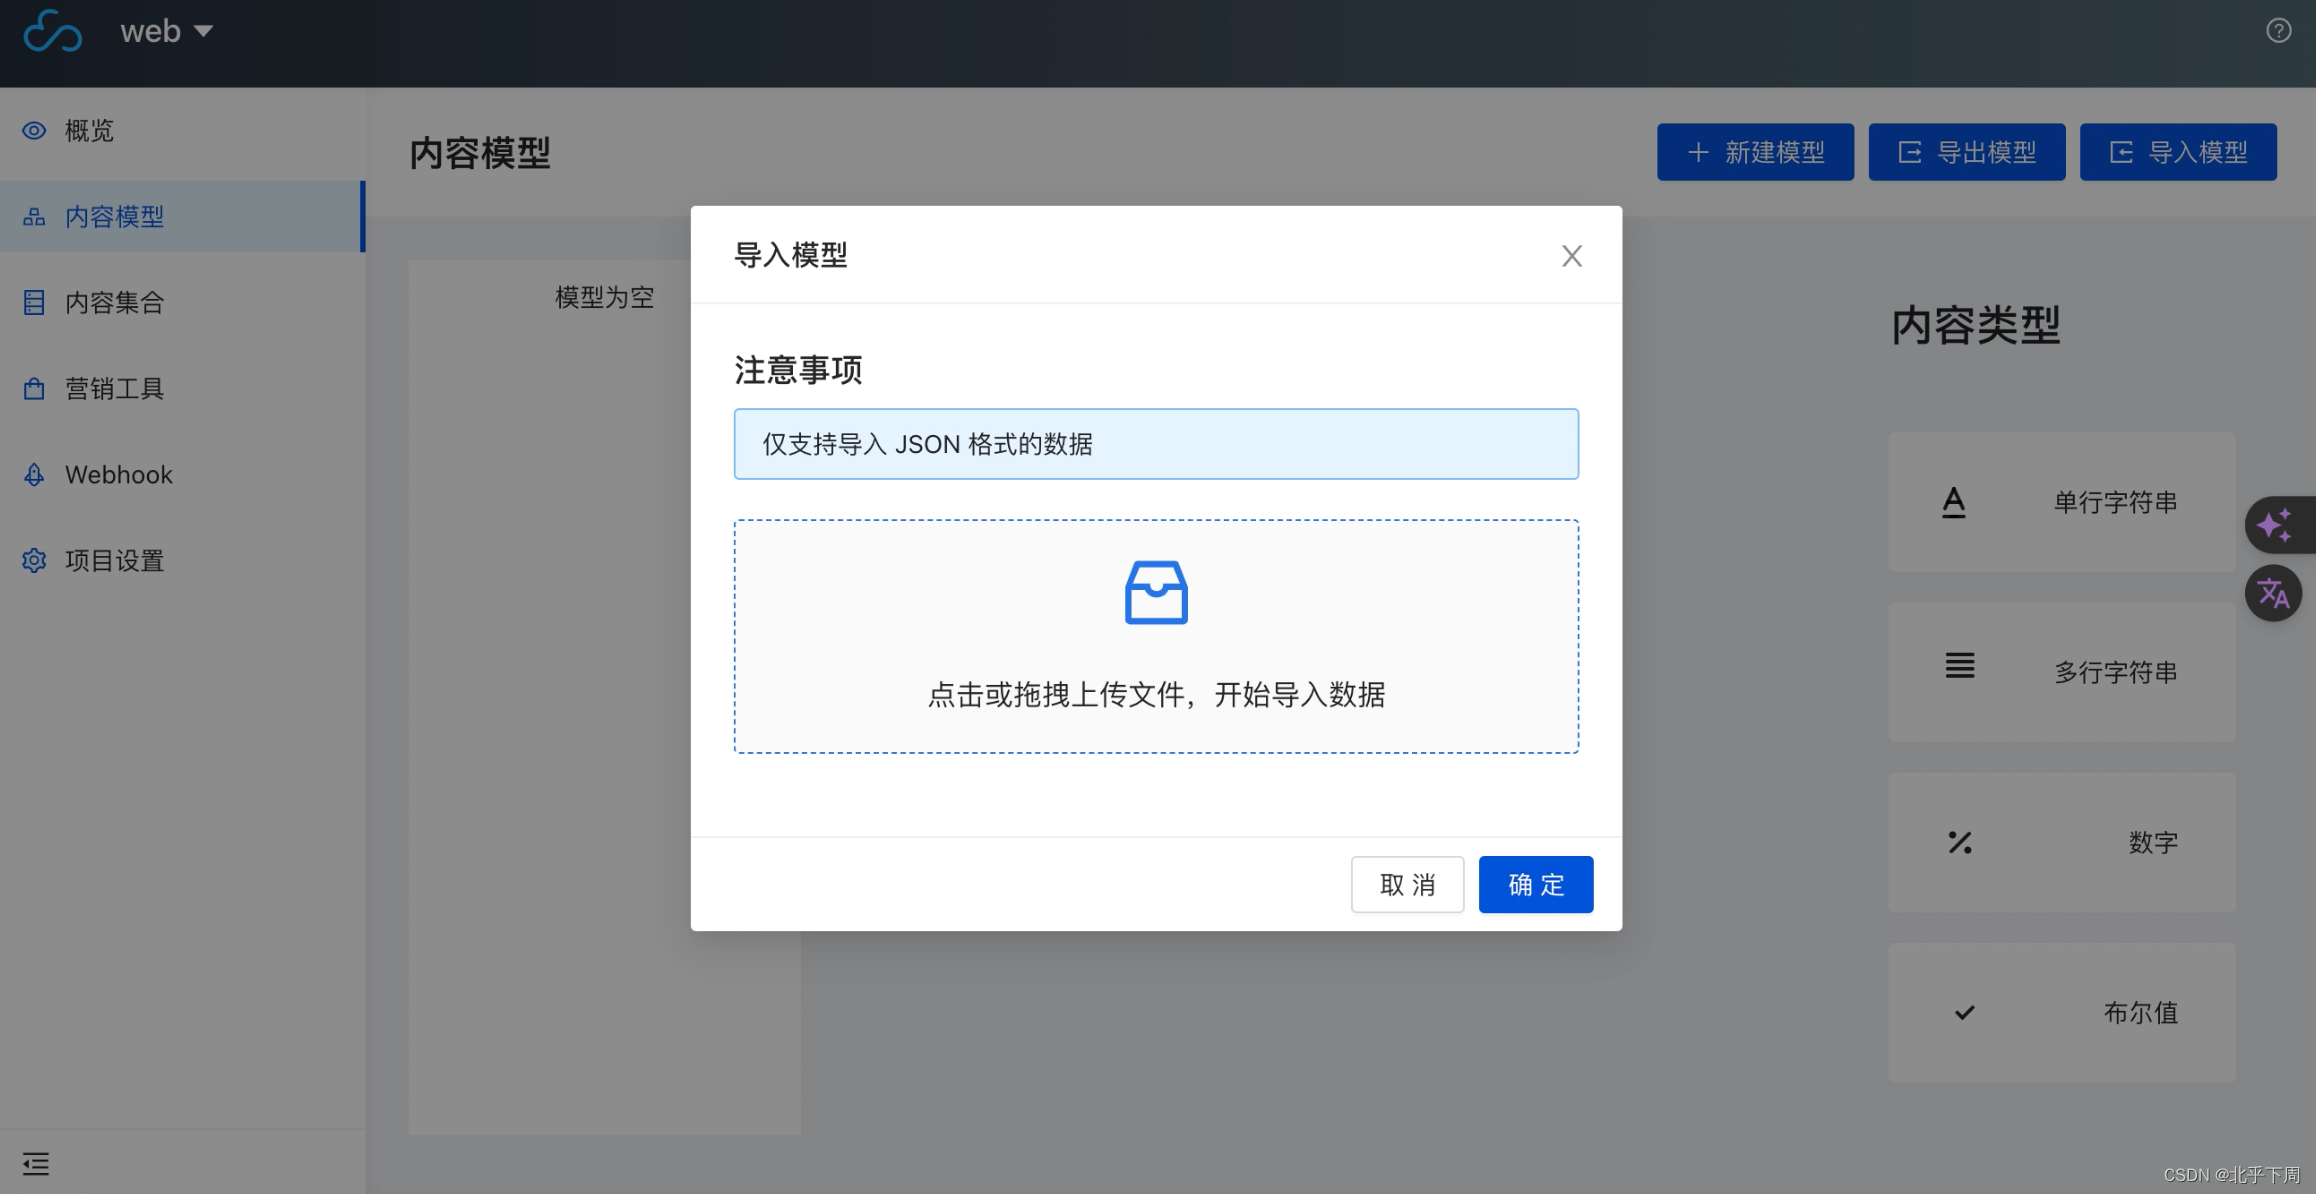Click the inbox upload icon

1156,593
